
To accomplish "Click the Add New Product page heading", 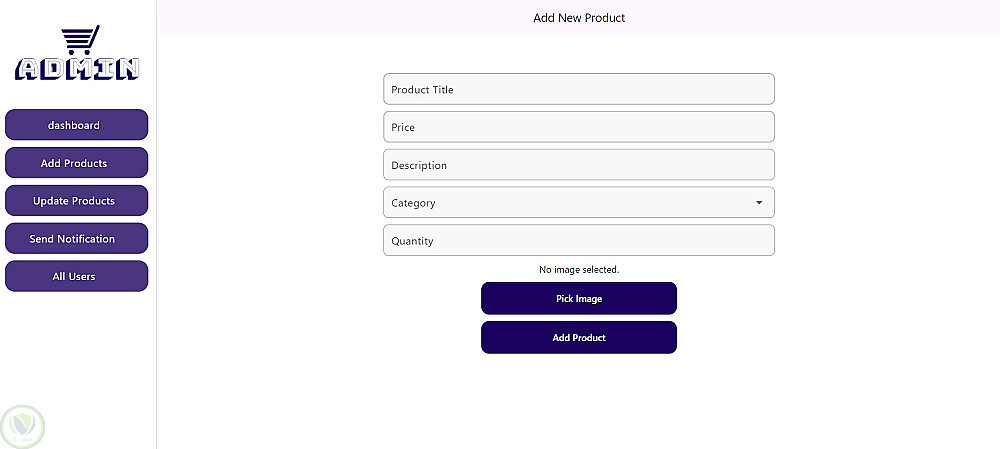I will (578, 18).
